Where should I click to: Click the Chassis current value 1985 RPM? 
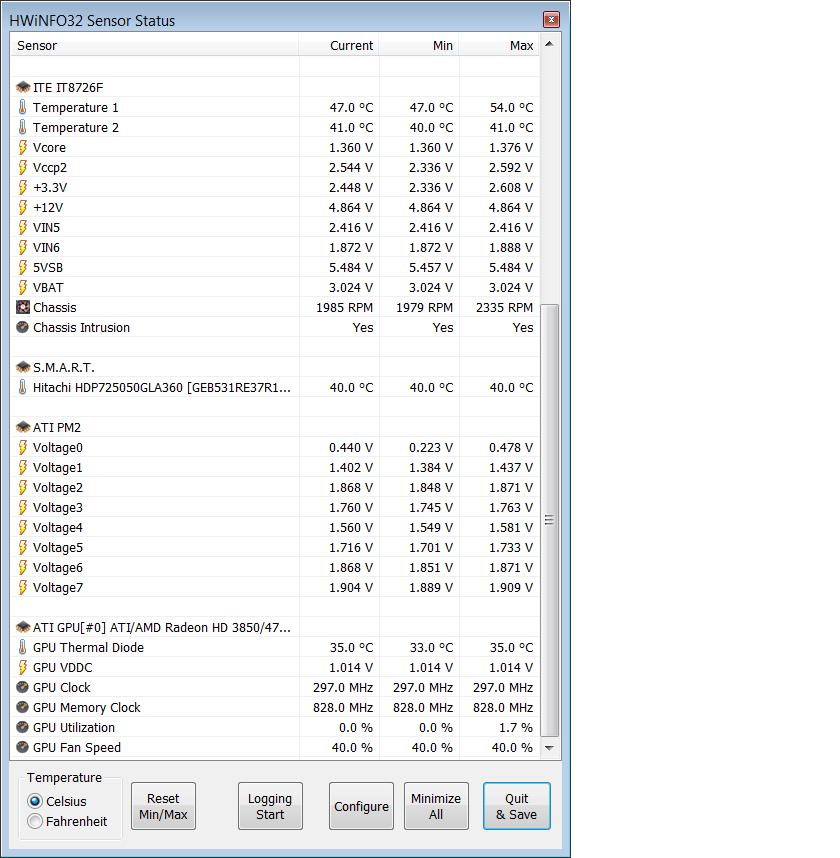click(x=344, y=308)
